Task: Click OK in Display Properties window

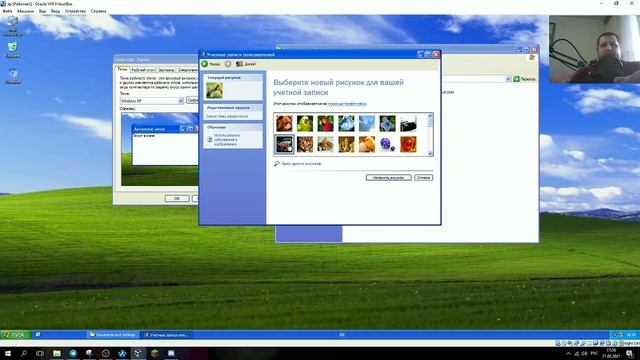Action: pyautogui.click(x=177, y=198)
